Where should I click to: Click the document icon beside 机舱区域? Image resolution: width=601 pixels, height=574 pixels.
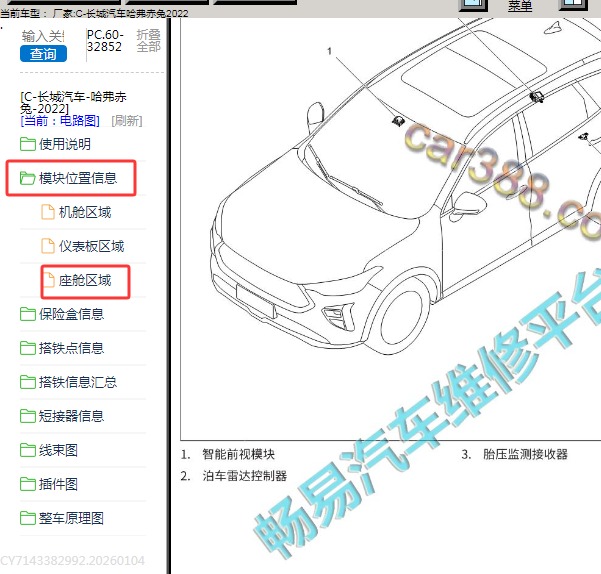point(48,212)
